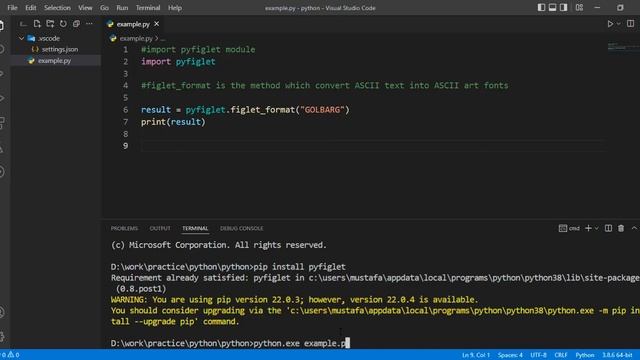This screenshot has height=360, width=640.
Task: Open the Terminal menu
Action: [148, 8]
